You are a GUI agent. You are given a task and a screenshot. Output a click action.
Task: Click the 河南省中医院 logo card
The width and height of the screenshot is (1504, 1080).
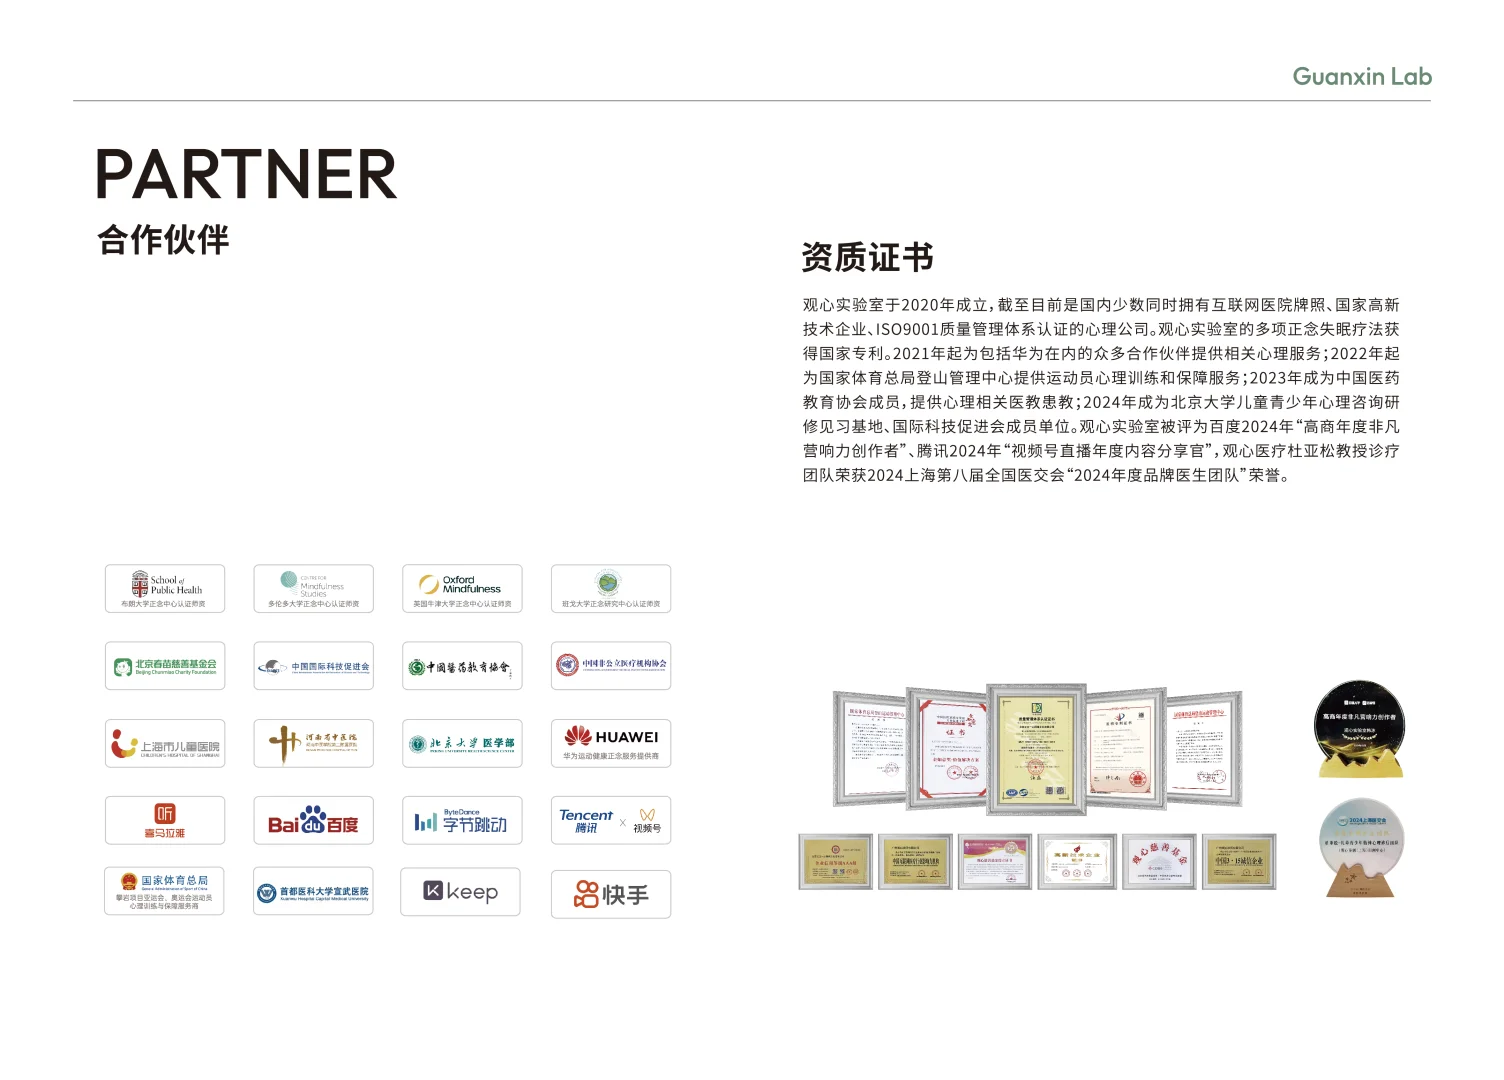[x=313, y=744]
